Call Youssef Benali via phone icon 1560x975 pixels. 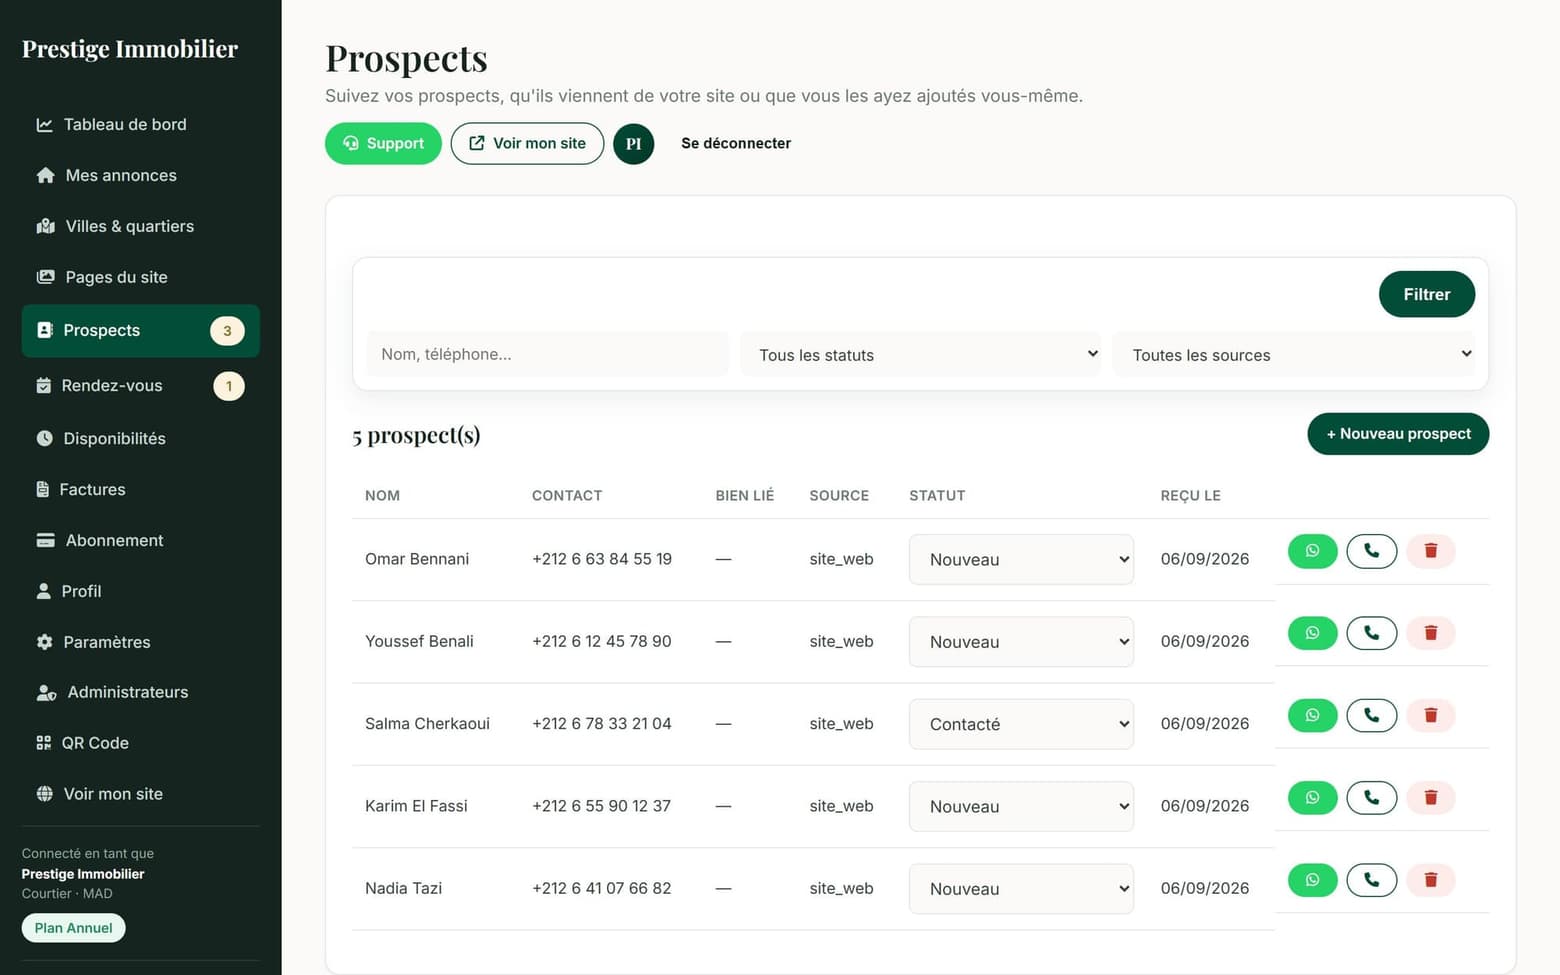[x=1371, y=633]
